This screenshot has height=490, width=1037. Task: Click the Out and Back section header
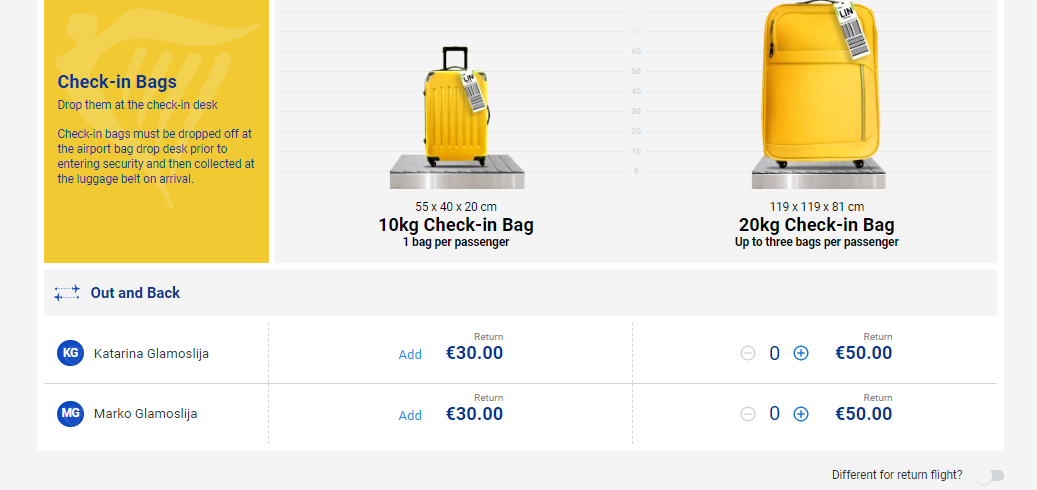tap(520, 293)
